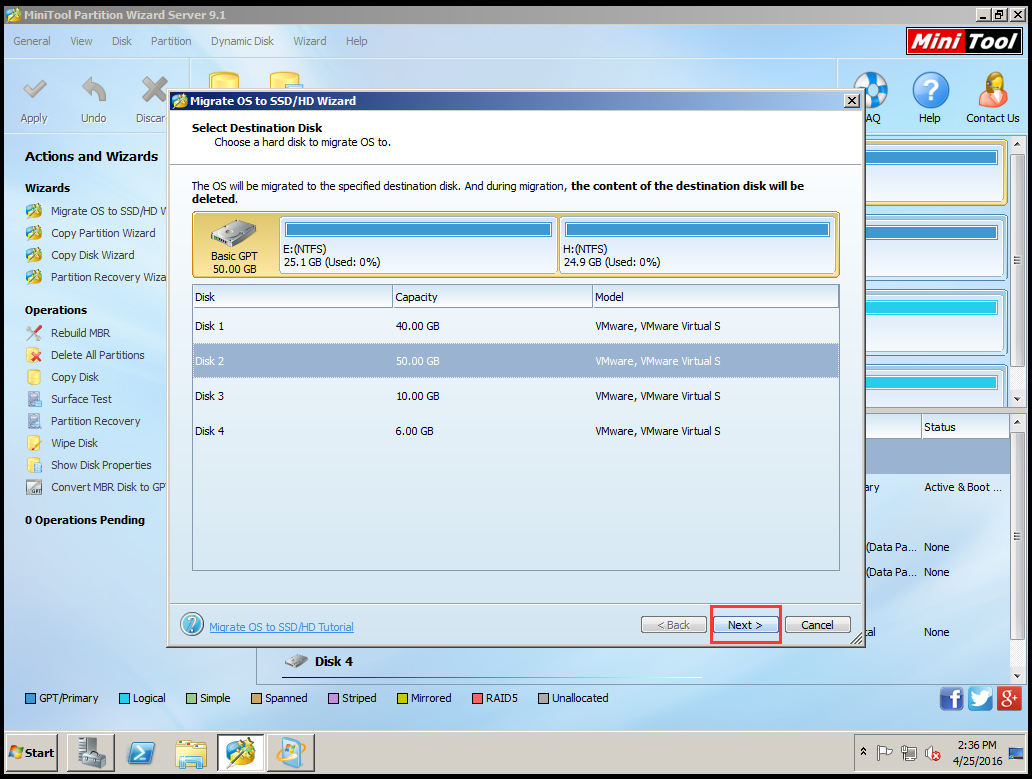Image resolution: width=1032 pixels, height=779 pixels.
Task: Launch Copy Partition Wizard from sidebar
Action: (91, 233)
